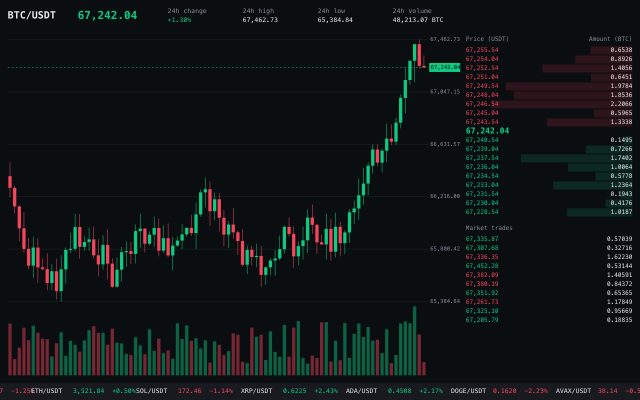Click the 24h volume 48,213.07 BTC
The image size is (640, 400).
coord(418,20)
